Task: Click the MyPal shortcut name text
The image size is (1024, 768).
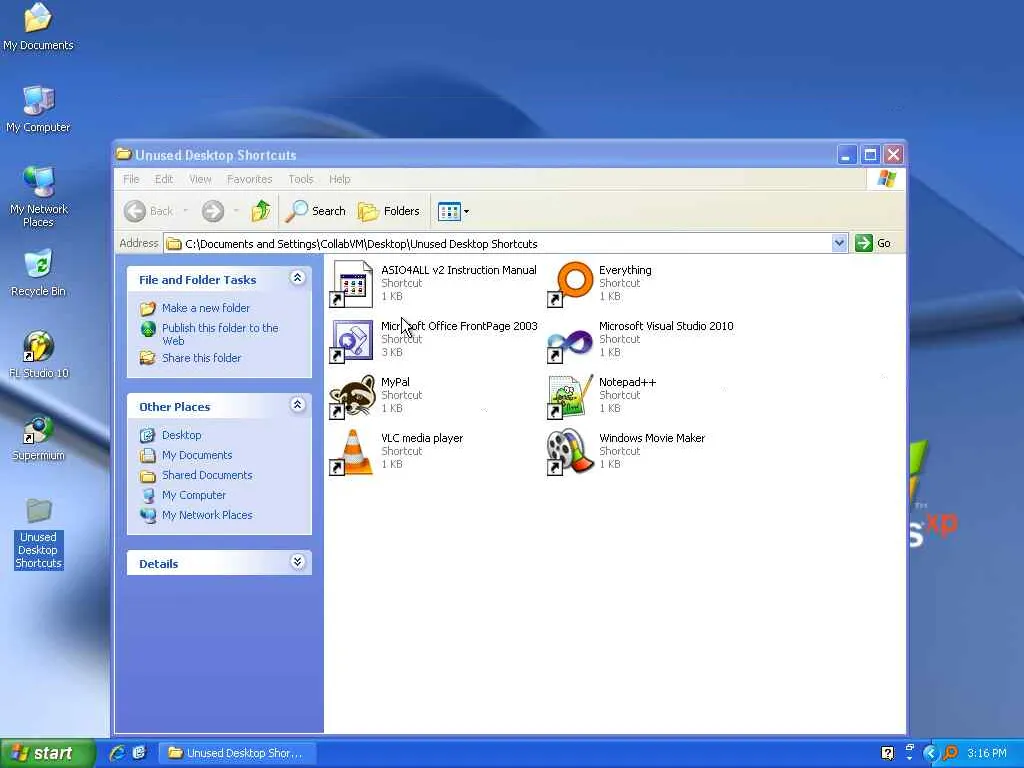Action: (395, 382)
